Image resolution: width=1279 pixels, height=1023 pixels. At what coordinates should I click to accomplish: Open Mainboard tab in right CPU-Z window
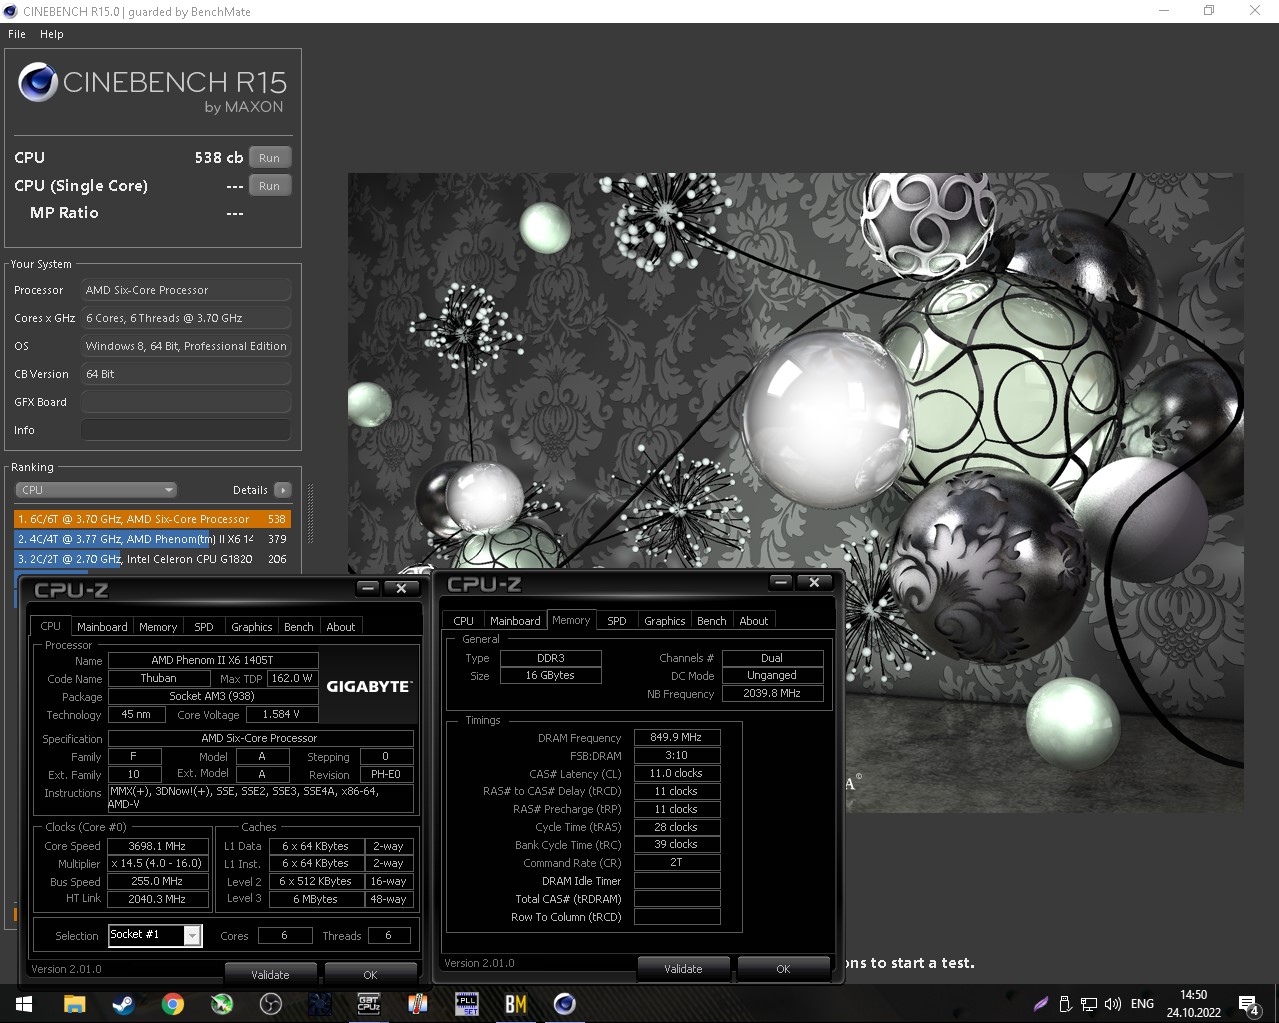[x=515, y=621]
